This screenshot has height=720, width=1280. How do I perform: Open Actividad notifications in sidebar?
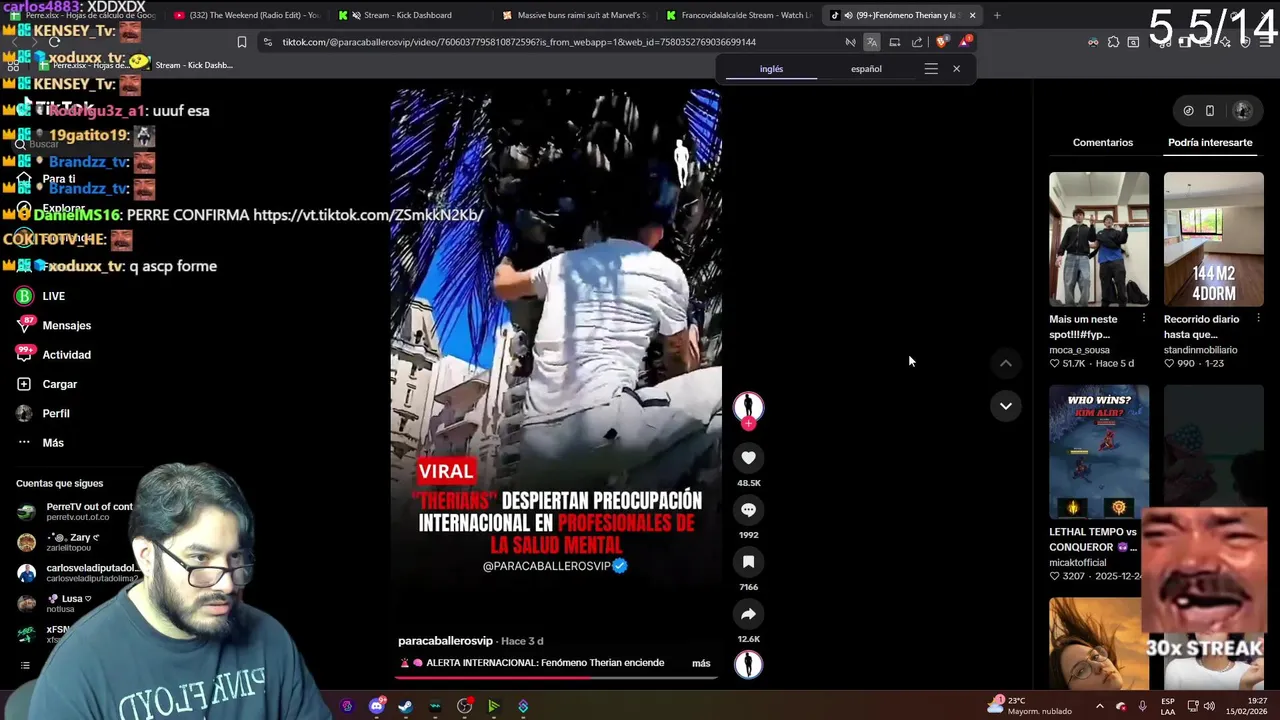coord(54,354)
